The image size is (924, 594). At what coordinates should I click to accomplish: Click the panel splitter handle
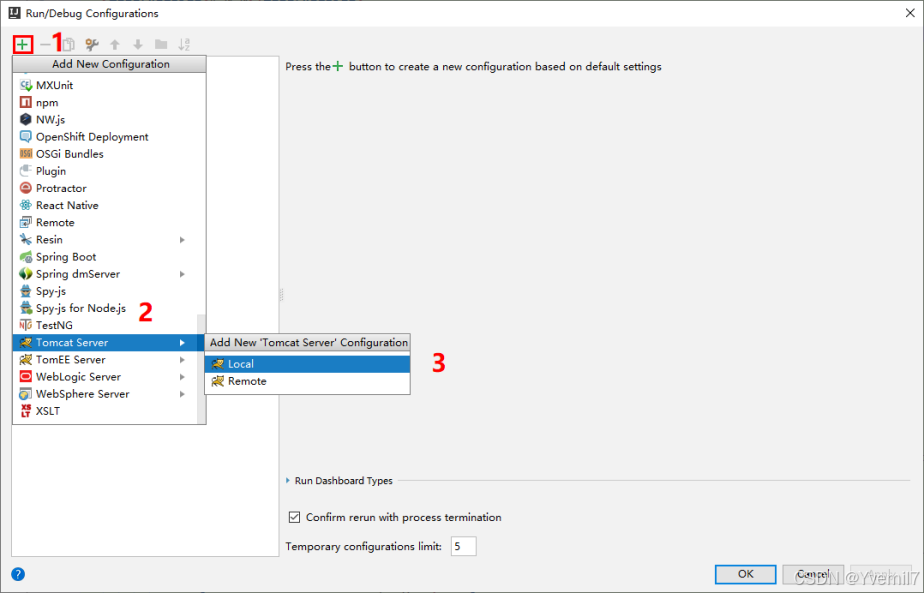point(281,295)
